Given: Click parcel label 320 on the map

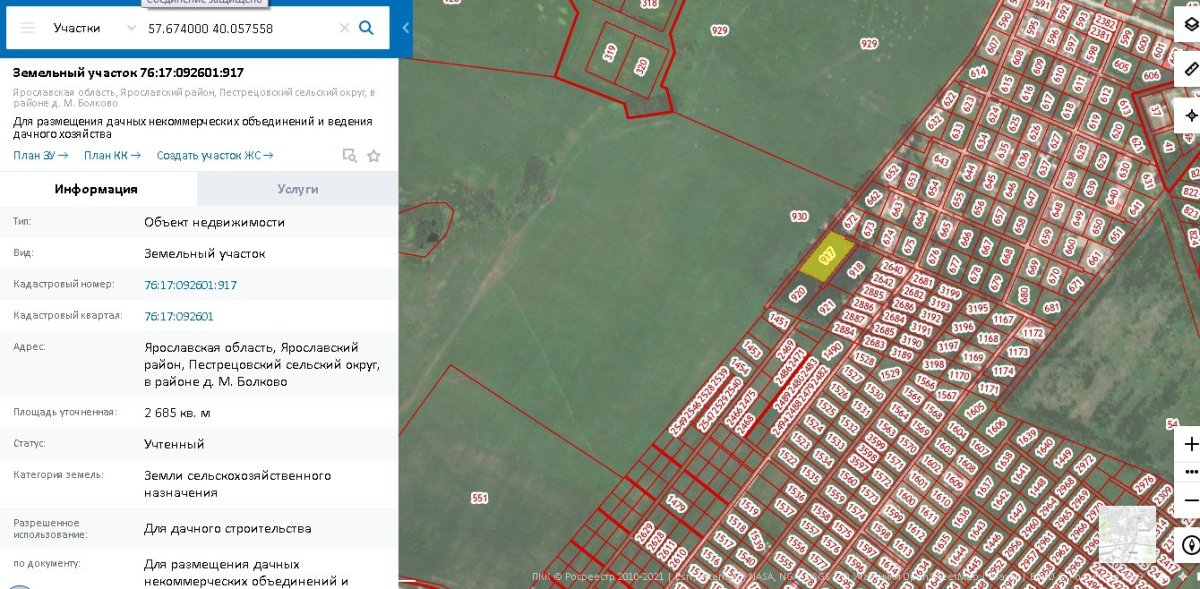Looking at the screenshot, I should pos(642,66).
